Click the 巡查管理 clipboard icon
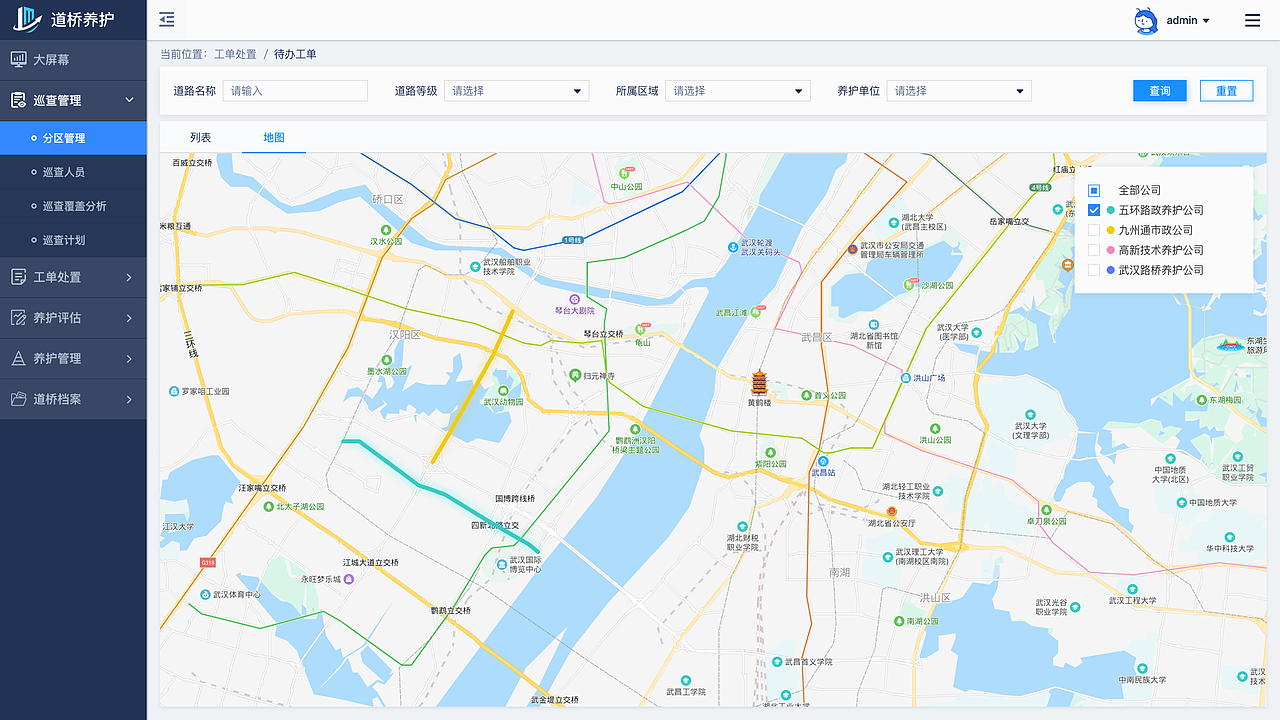 click(x=18, y=100)
